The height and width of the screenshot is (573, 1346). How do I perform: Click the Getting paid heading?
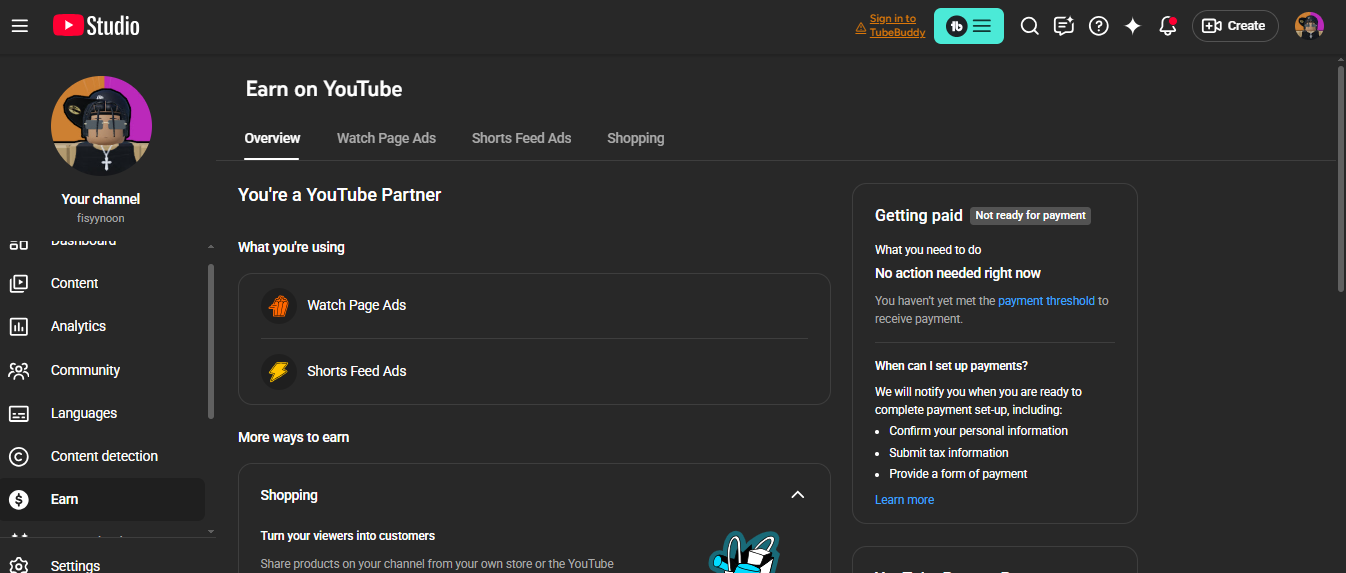coord(919,215)
